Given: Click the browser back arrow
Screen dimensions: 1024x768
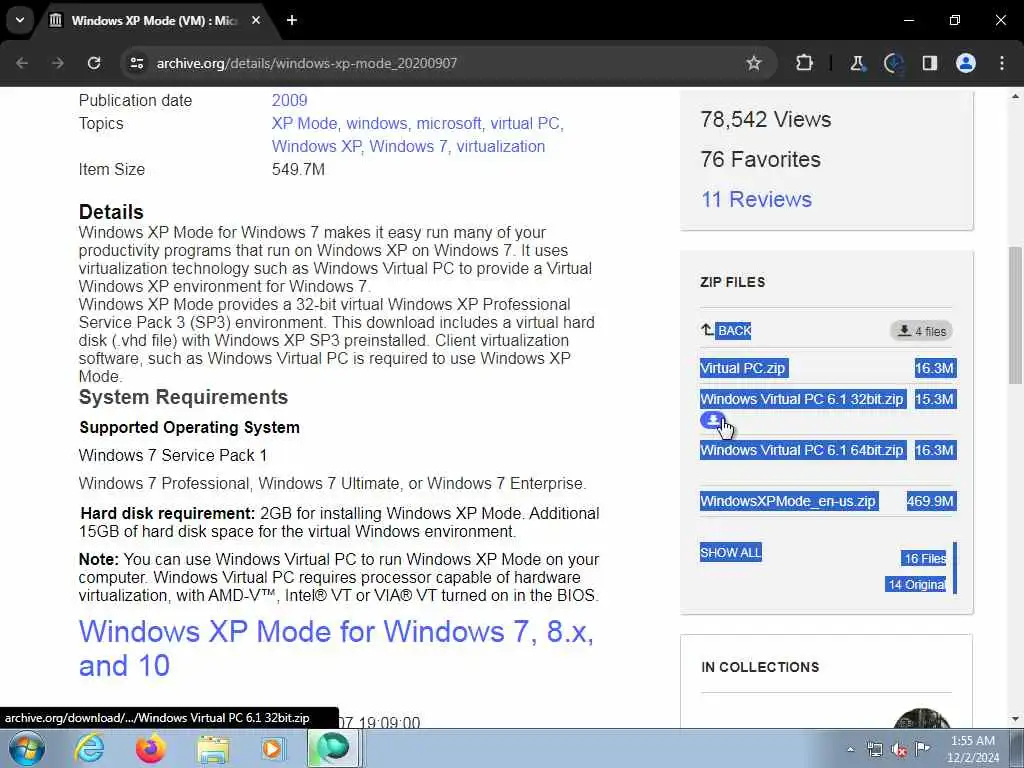Looking at the screenshot, I should (x=22, y=63).
